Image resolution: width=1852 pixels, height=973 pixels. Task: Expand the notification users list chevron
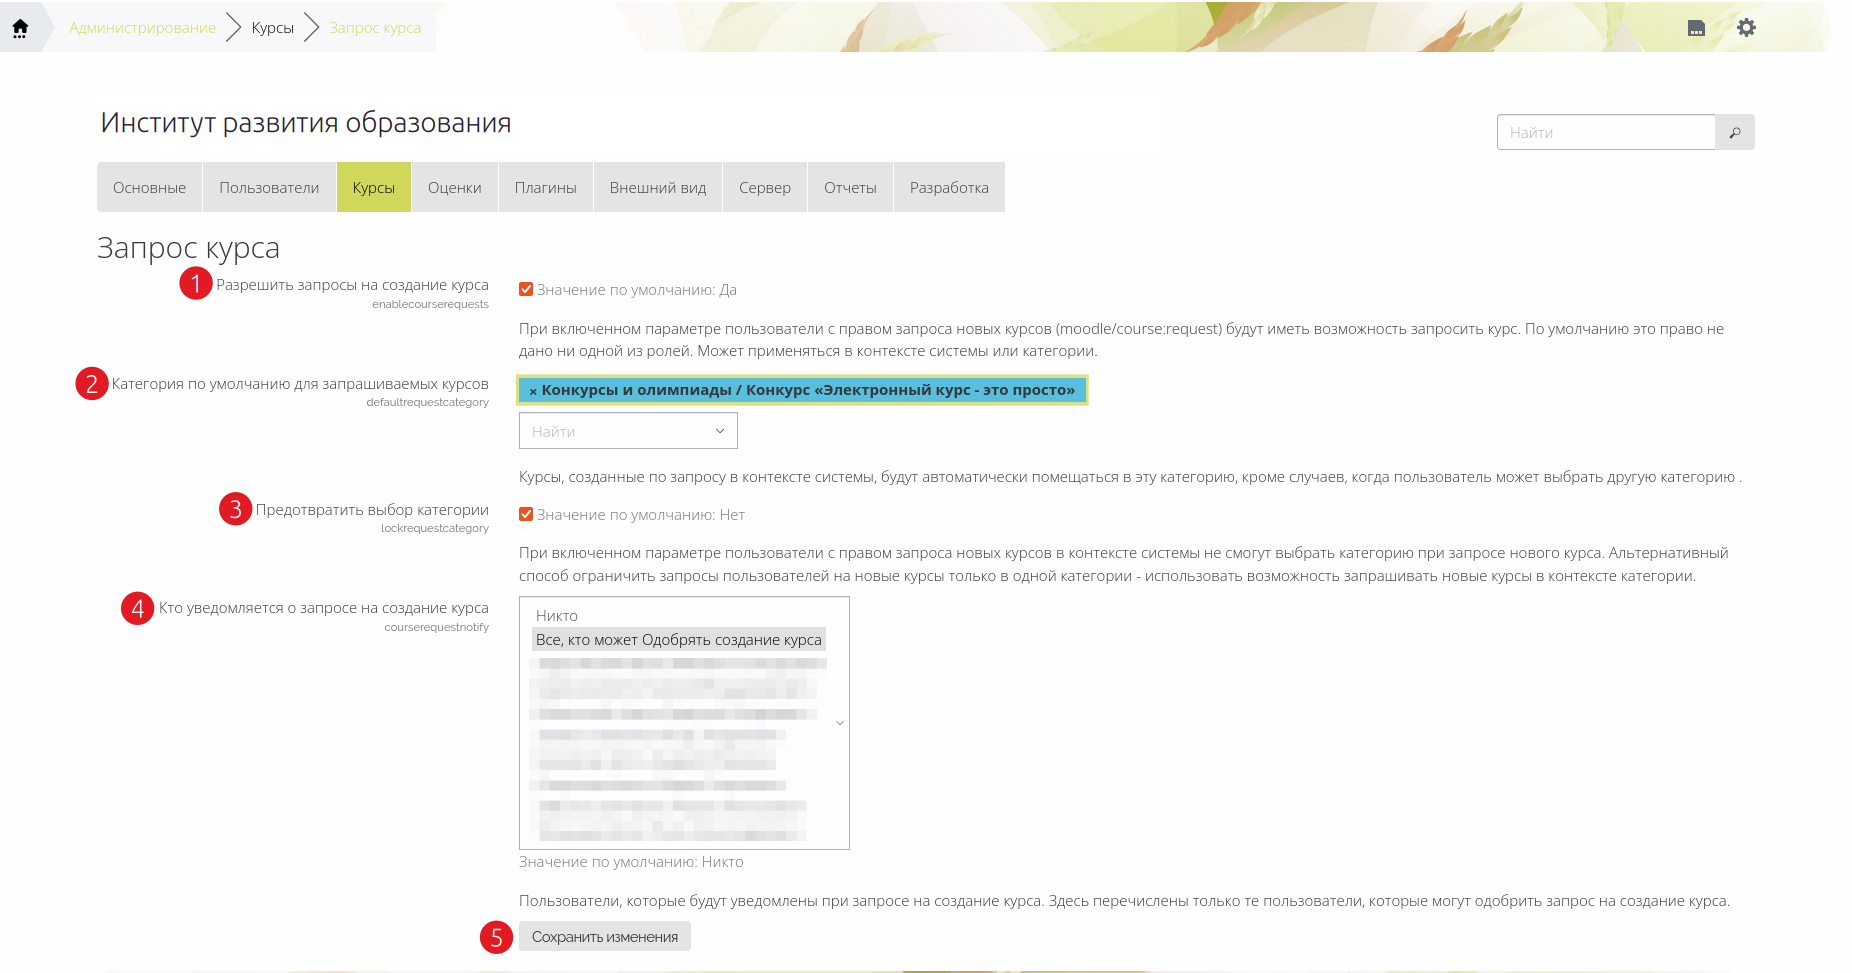pos(840,723)
